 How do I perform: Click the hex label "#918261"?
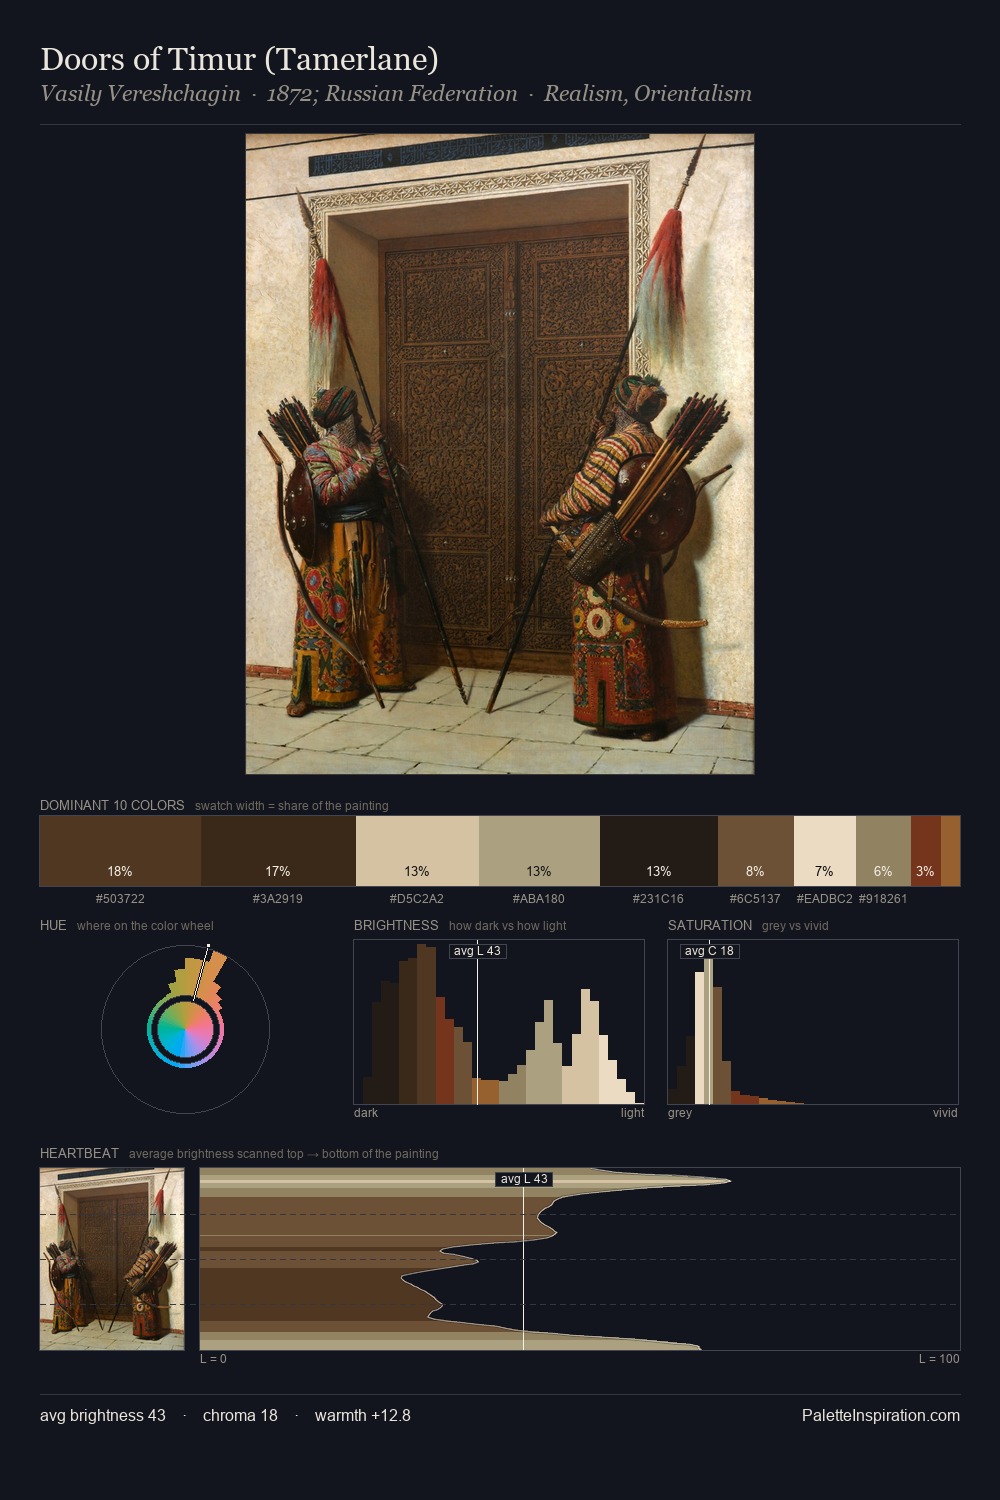click(883, 899)
